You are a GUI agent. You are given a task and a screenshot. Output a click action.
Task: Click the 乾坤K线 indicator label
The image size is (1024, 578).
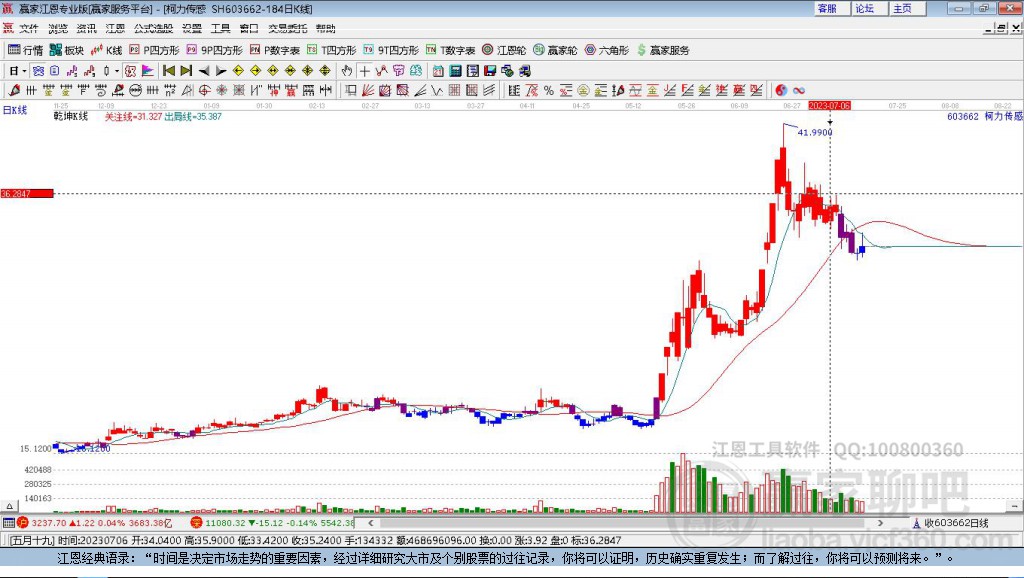[71, 116]
